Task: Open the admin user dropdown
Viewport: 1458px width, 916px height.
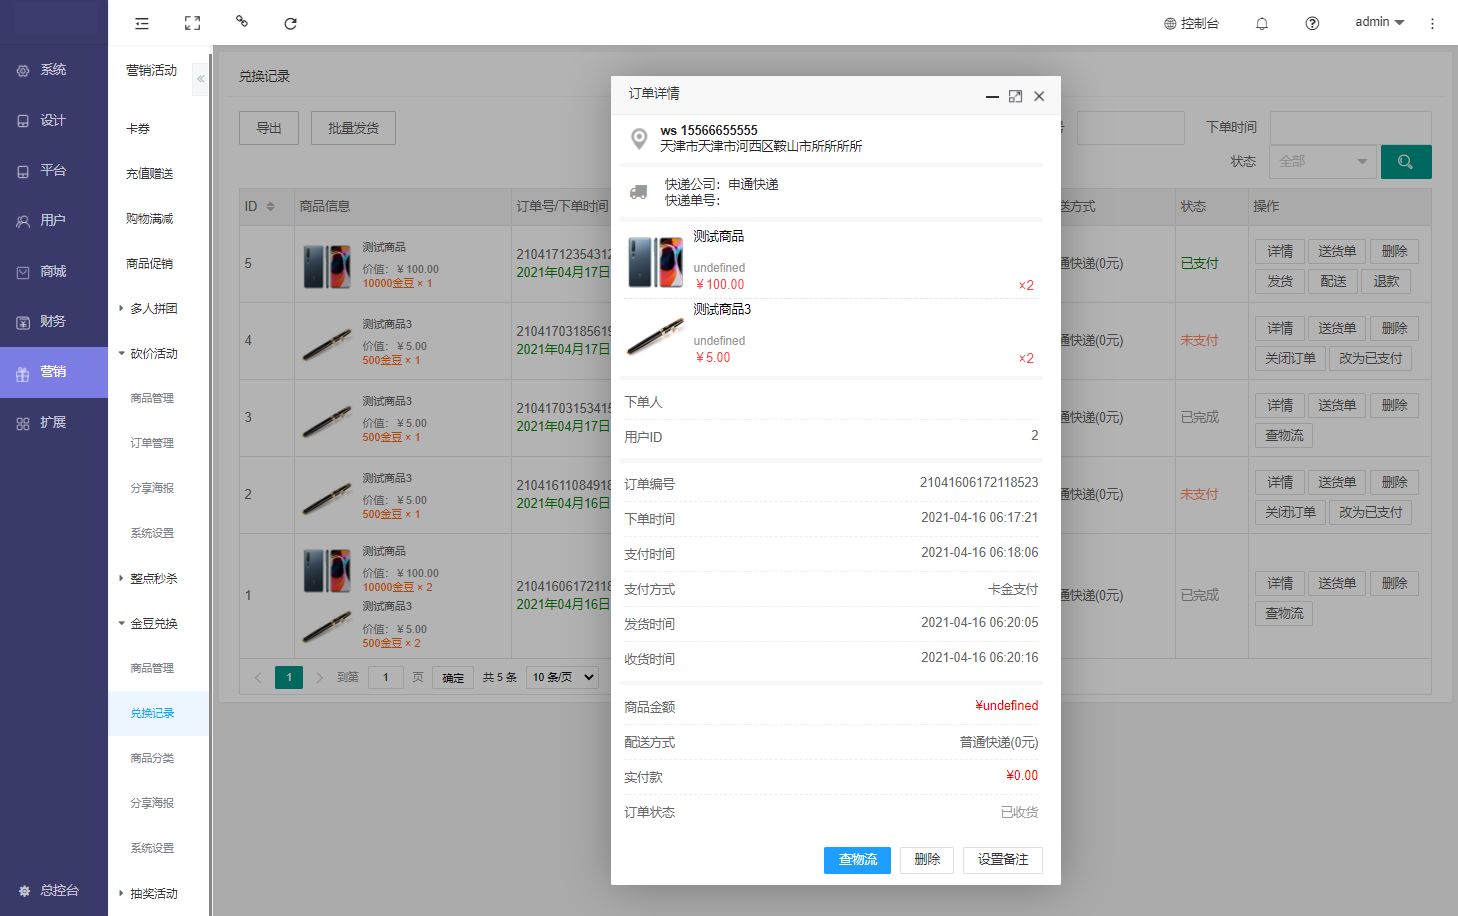Action: coord(1379,22)
